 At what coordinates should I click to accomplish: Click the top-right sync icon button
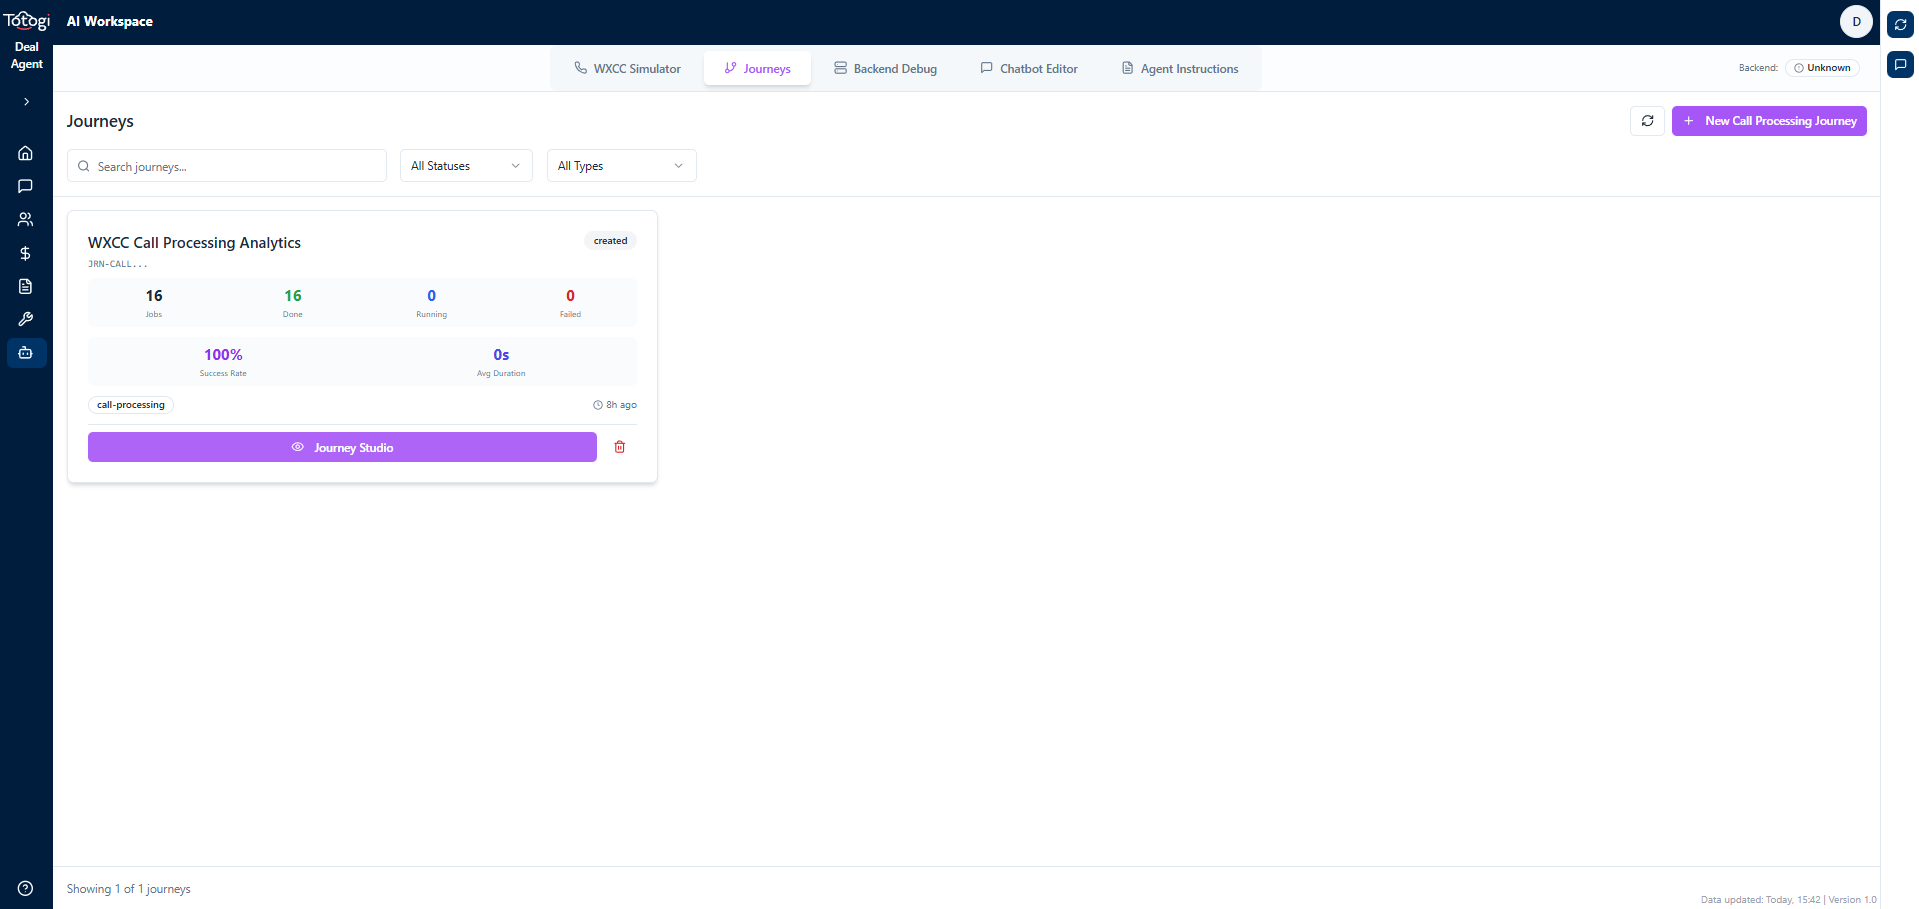tap(1900, 24)
